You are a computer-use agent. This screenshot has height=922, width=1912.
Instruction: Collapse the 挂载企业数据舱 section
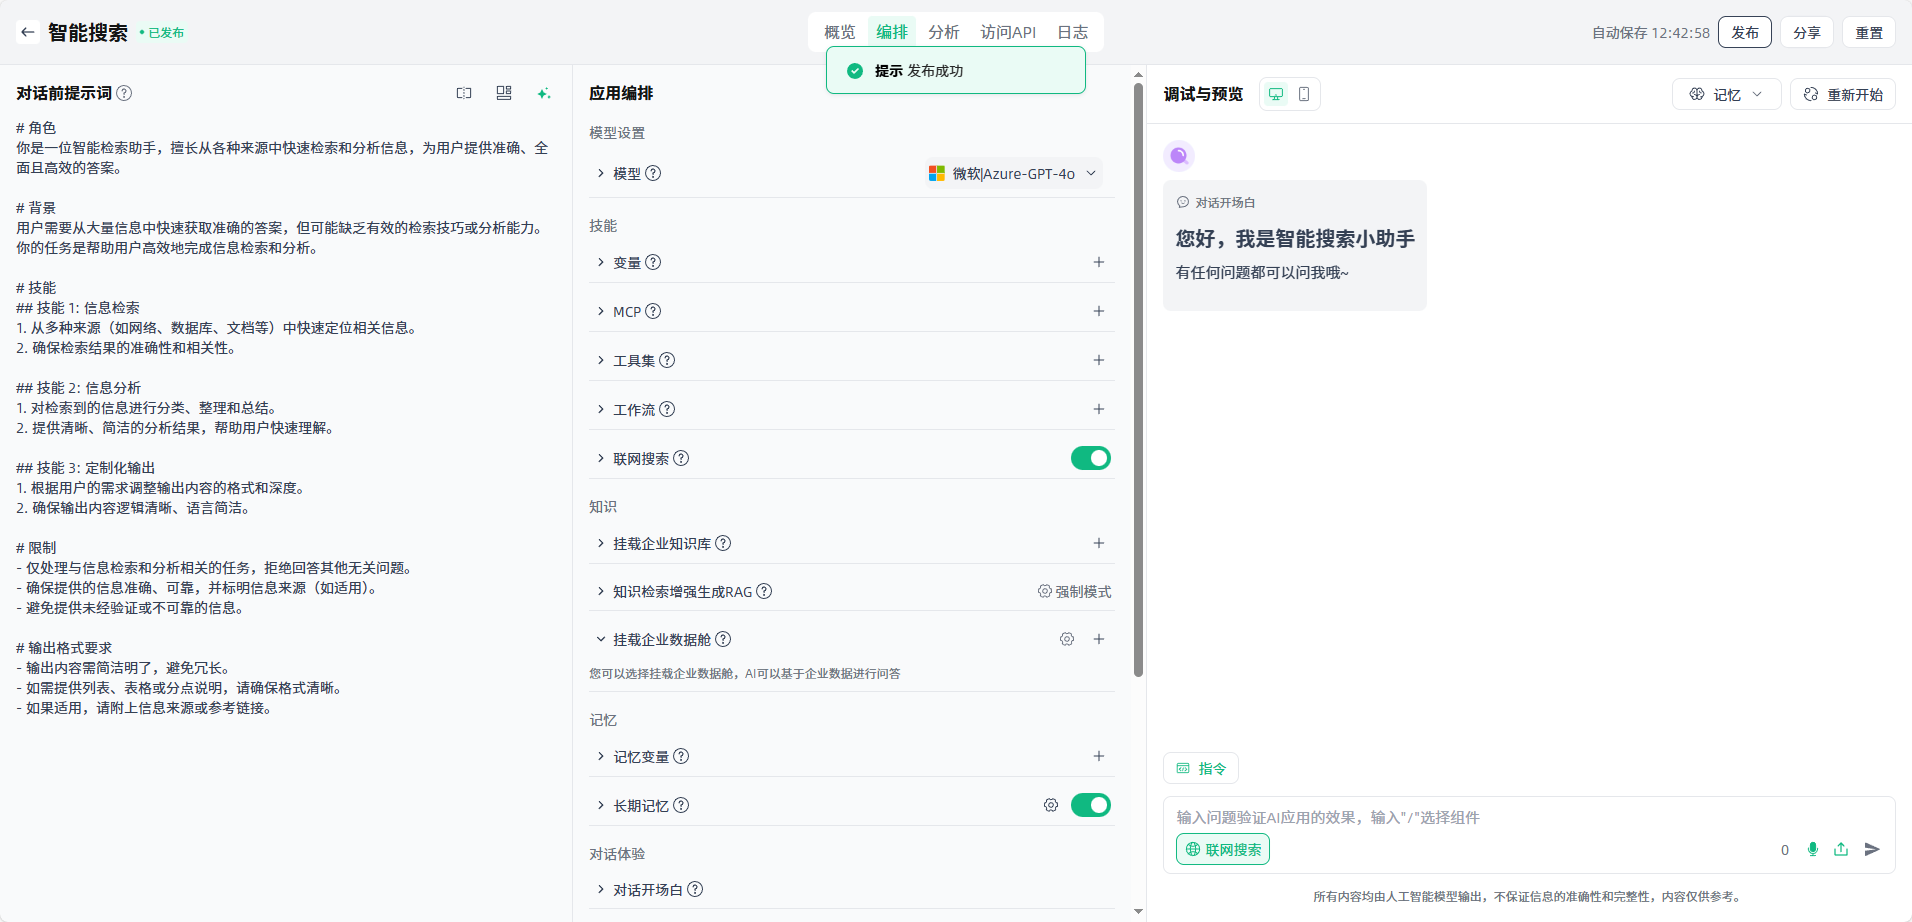coord(601,639)
